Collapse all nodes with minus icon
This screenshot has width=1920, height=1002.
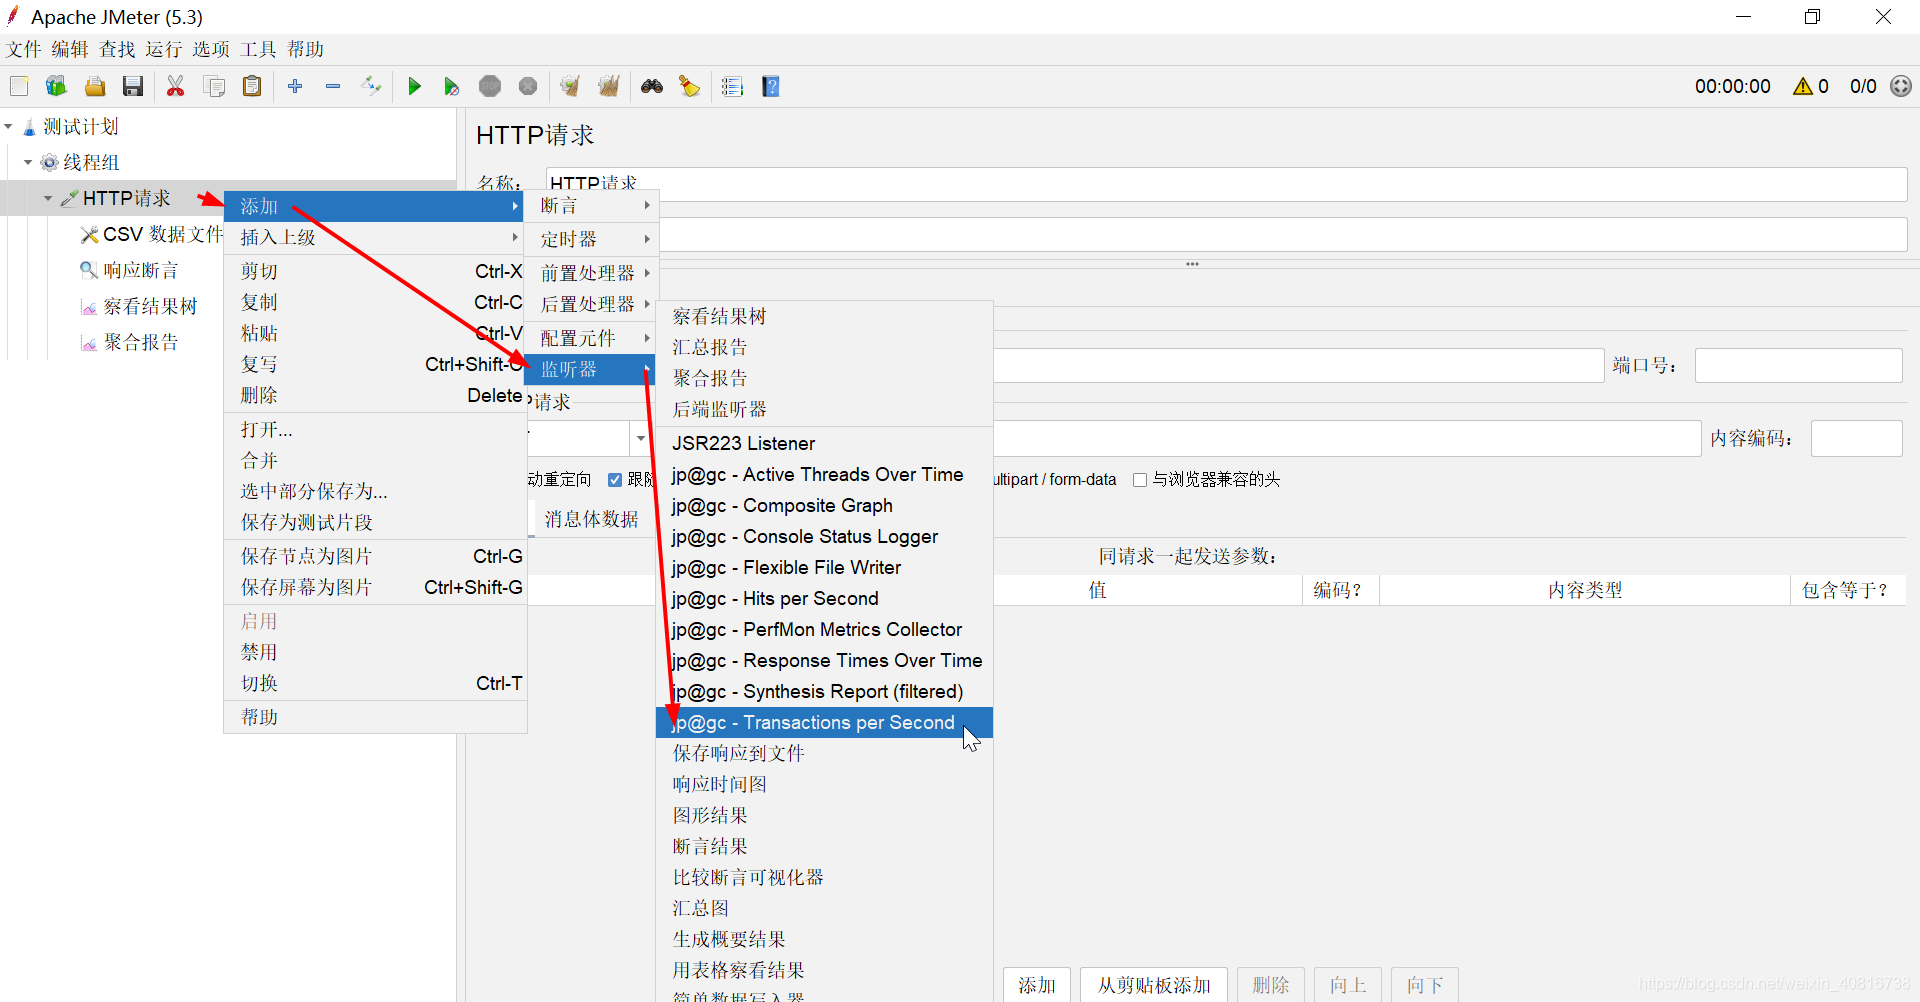[x=333, y=87]
